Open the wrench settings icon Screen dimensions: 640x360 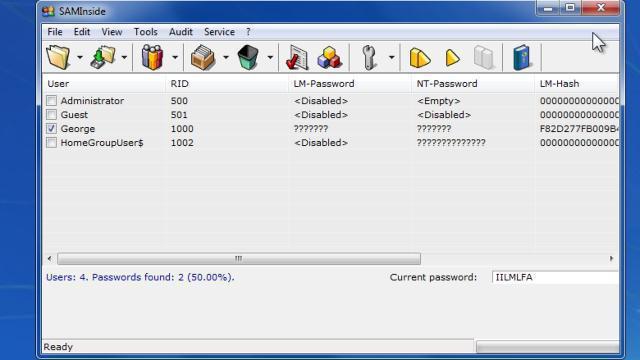(369, 57)
